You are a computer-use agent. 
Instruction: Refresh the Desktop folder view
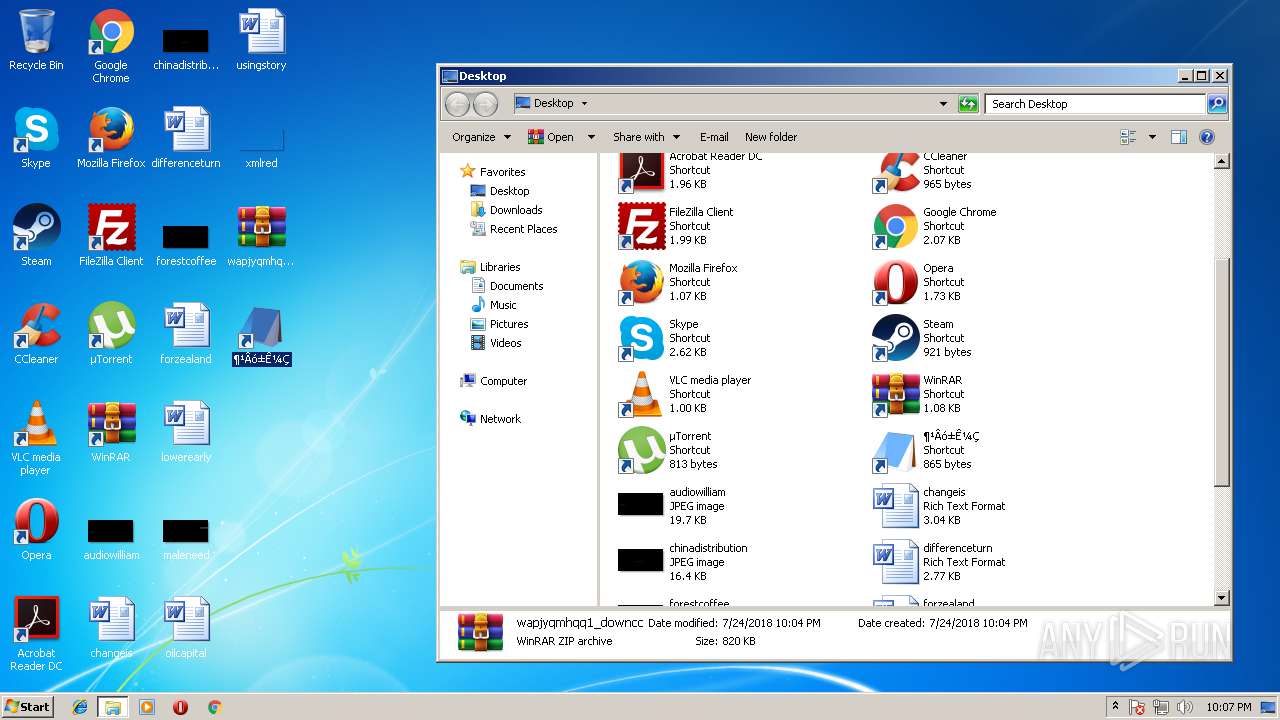968,104
